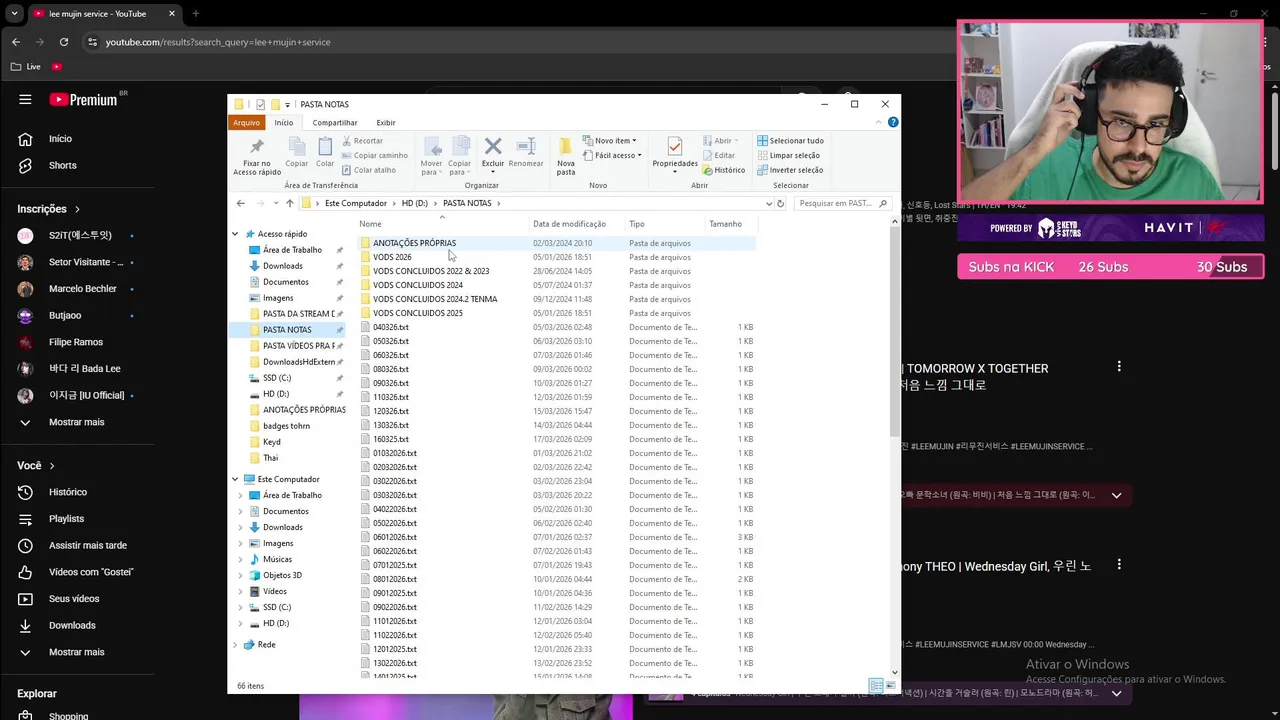Open Playlists in YouTube sidebar

point(66,519)
